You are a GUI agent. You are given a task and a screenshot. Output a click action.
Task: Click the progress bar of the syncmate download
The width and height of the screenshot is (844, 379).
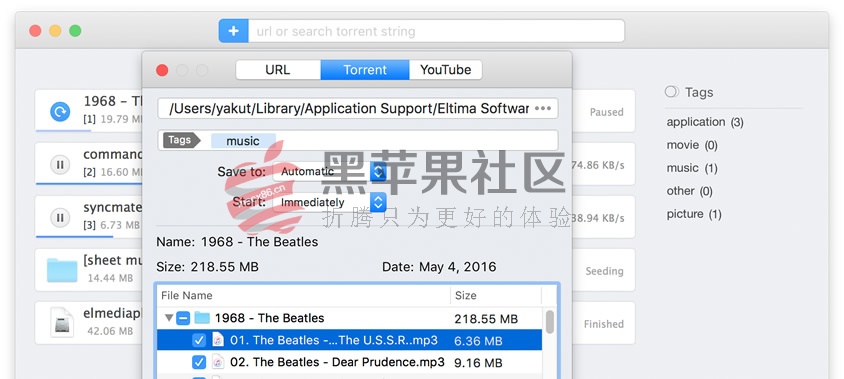pos(74,236)
